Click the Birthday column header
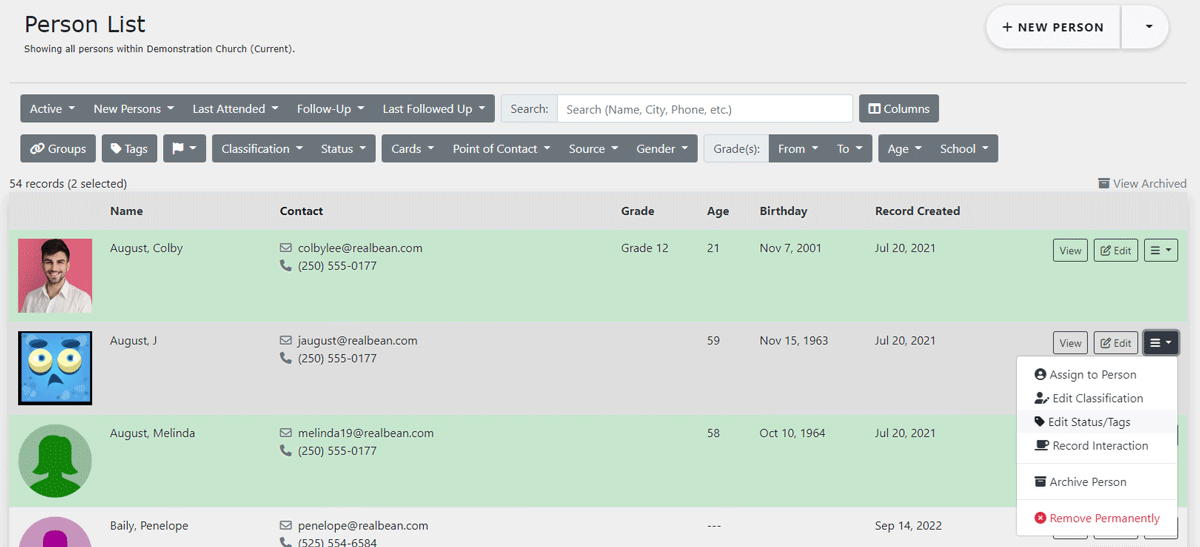 coord(783,211)
